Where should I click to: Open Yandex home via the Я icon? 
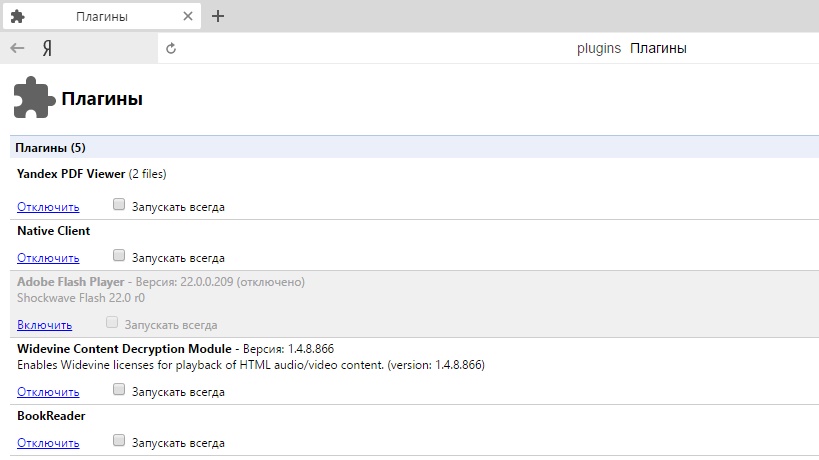pos(47,49)
